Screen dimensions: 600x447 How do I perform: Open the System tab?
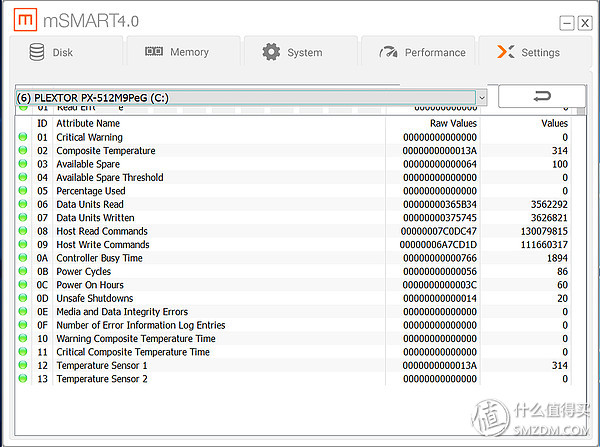tap(301, 51)
